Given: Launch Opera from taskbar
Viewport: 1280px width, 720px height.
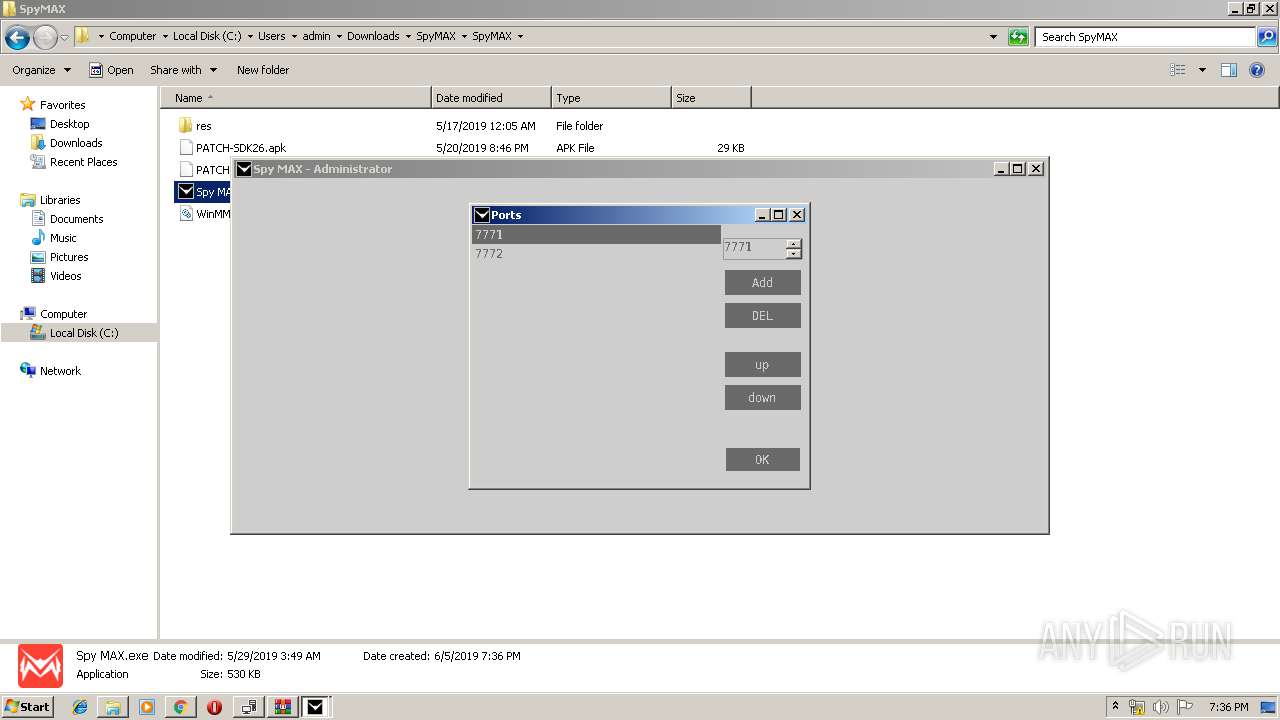Looking at the screenshot, I should pos(214,707).
